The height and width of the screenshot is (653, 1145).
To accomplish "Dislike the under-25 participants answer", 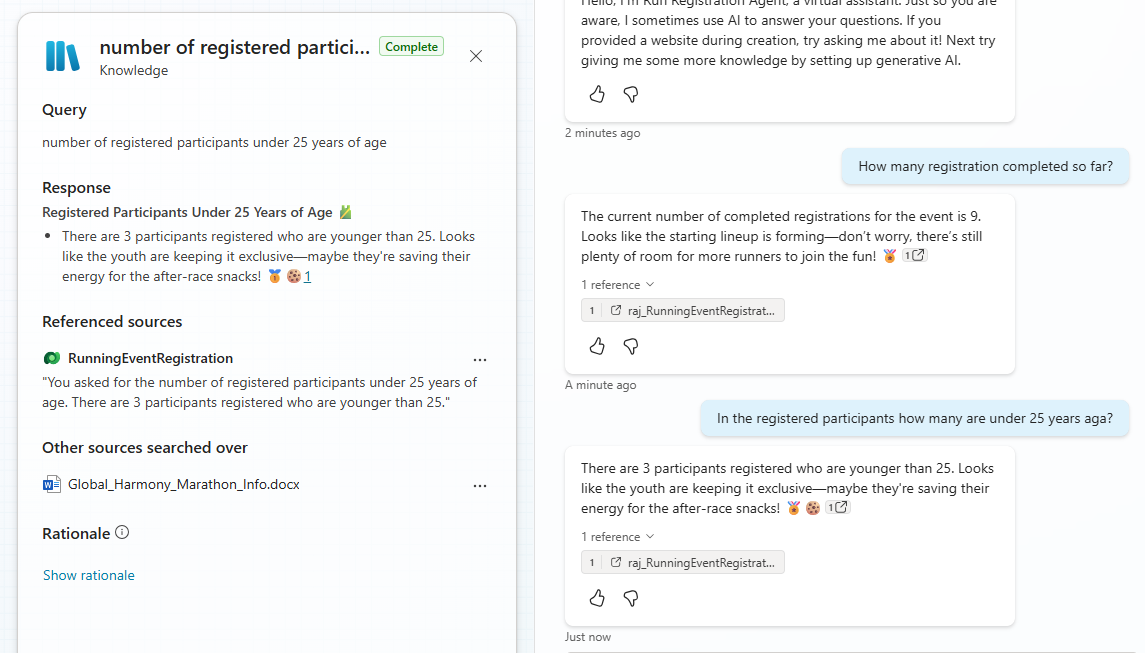I will tap(631, 598).
